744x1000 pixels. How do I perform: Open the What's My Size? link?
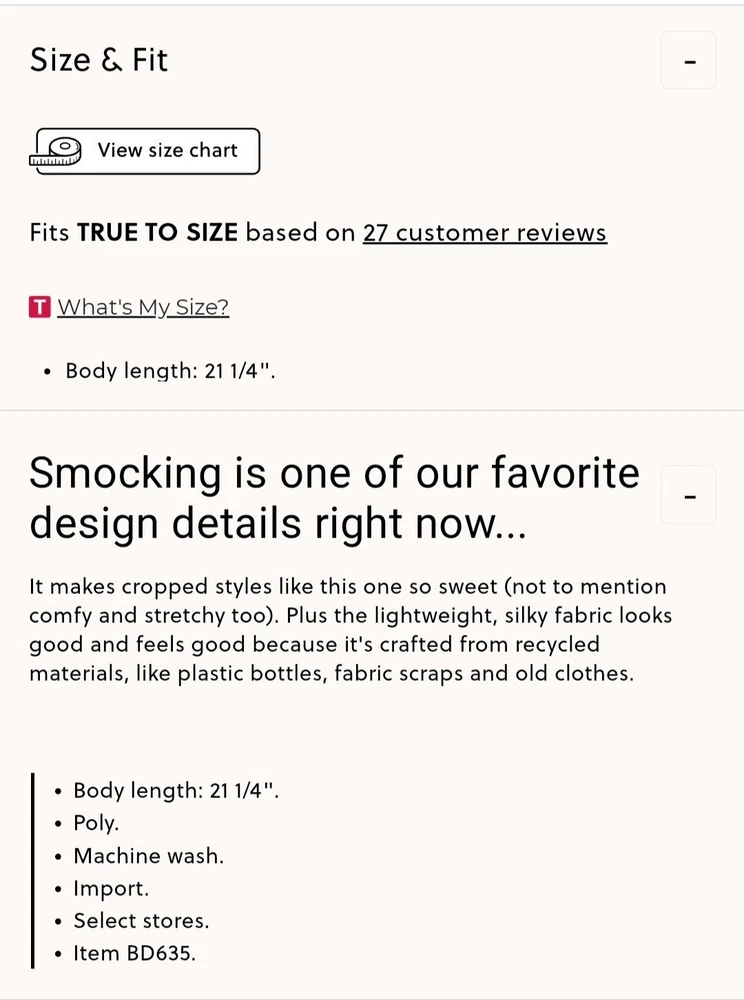click(x=143, y=307)
